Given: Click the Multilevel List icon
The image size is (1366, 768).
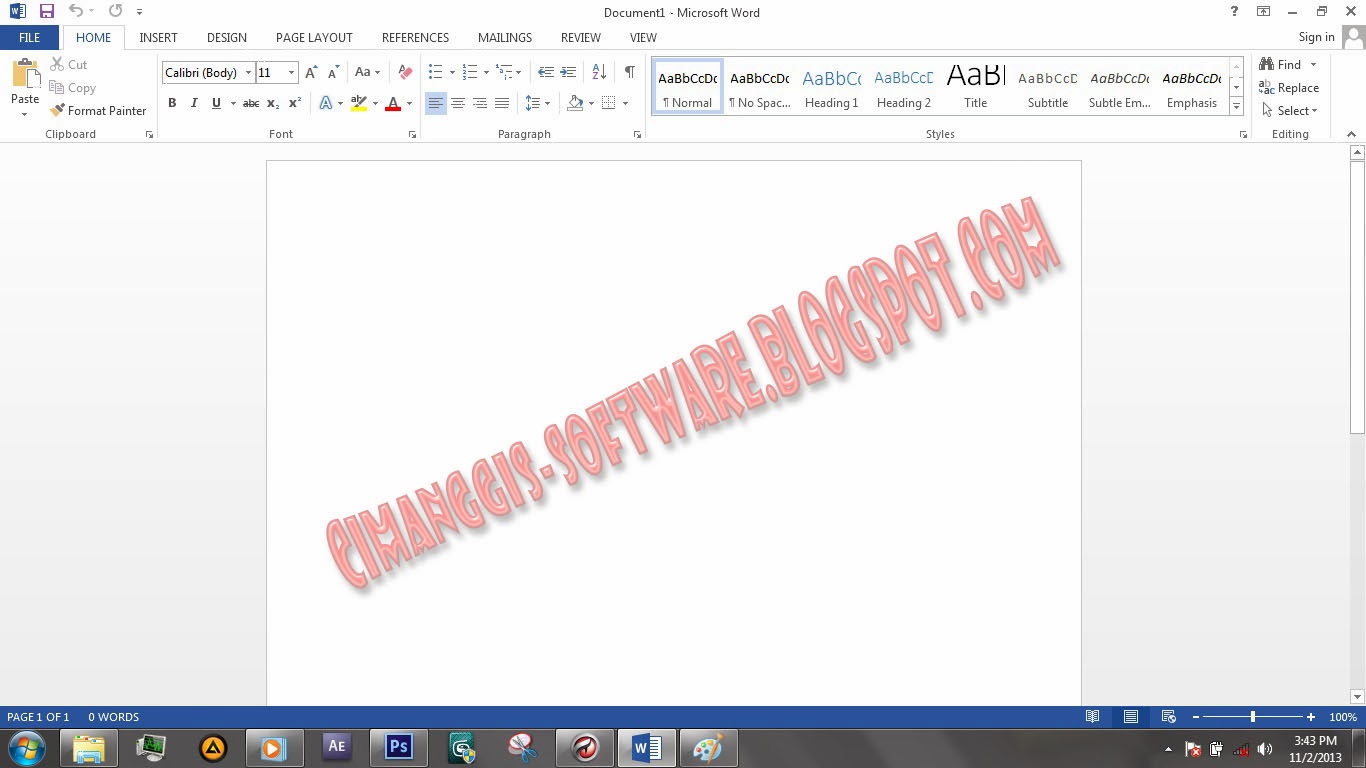Looking at the screenshot, I should [505, 72].
